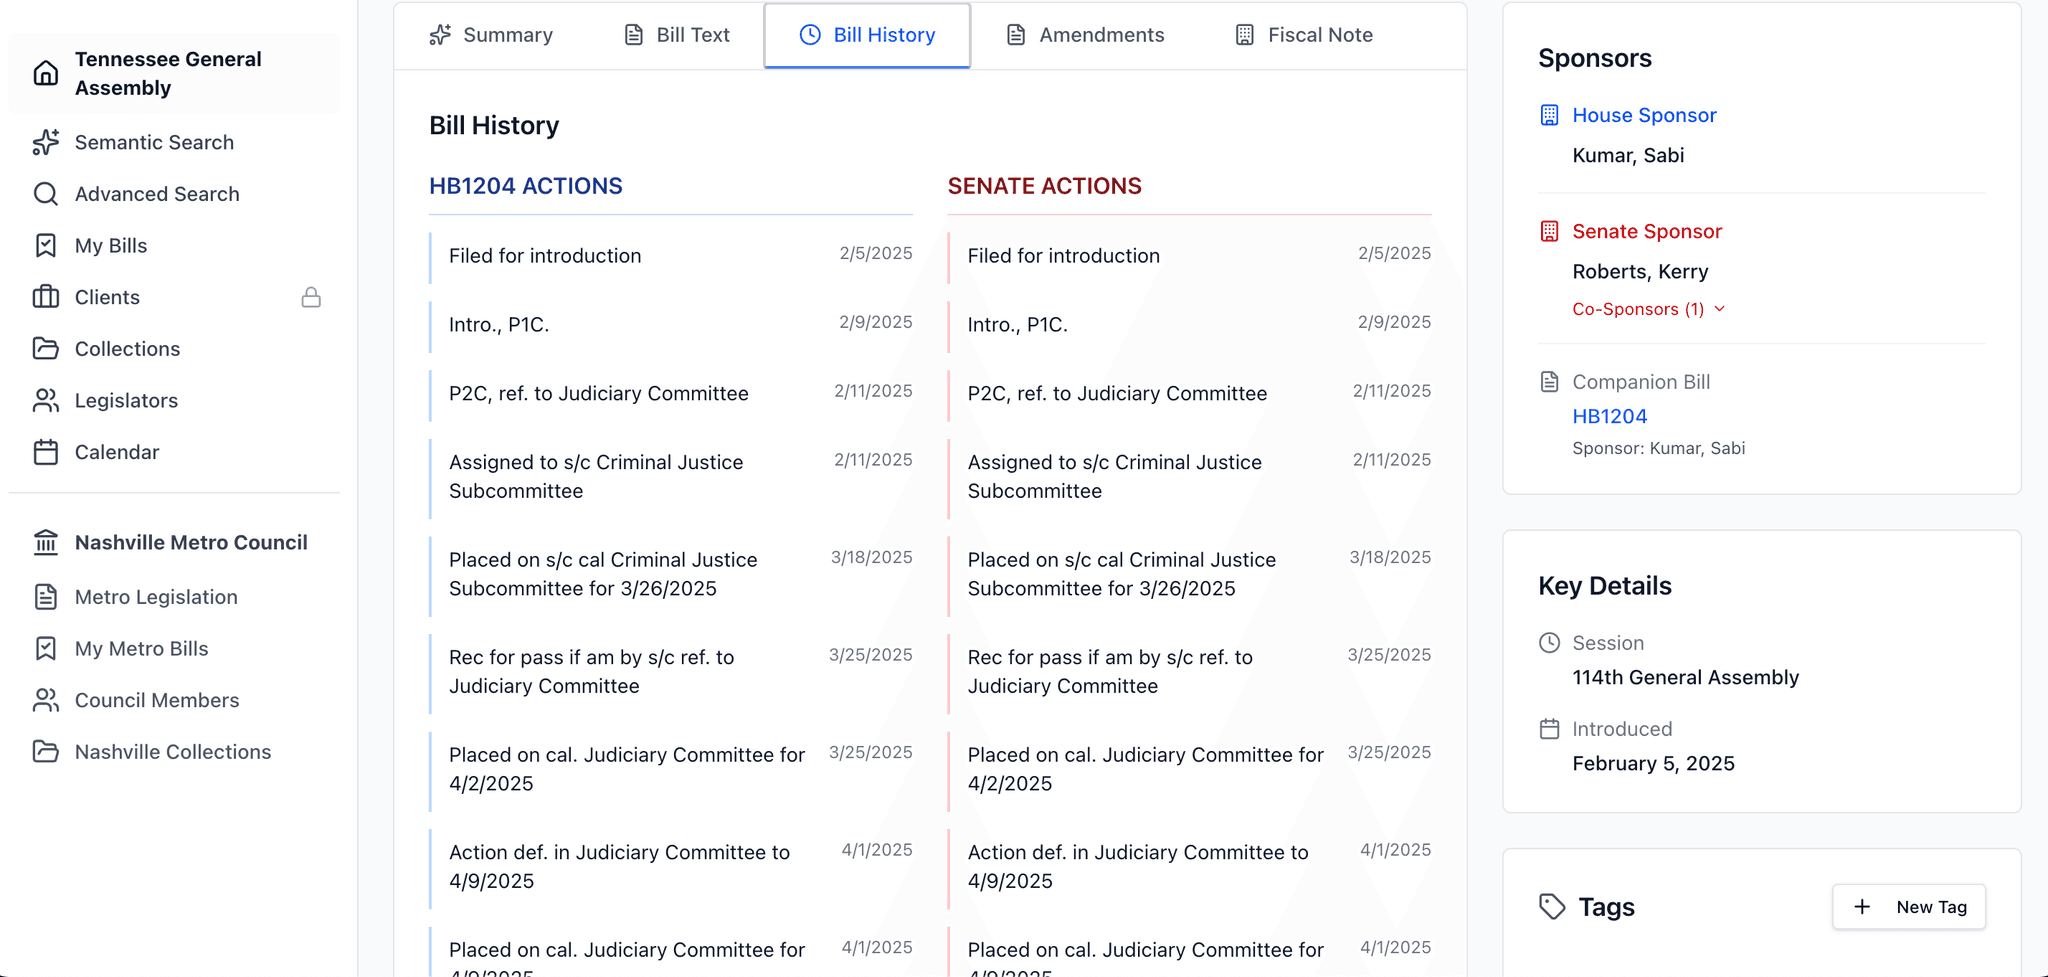Viewport: 2048px width, 977px height.
Task: Open the HB1204 companion bill link
Action: click(x=1609, y=416)
